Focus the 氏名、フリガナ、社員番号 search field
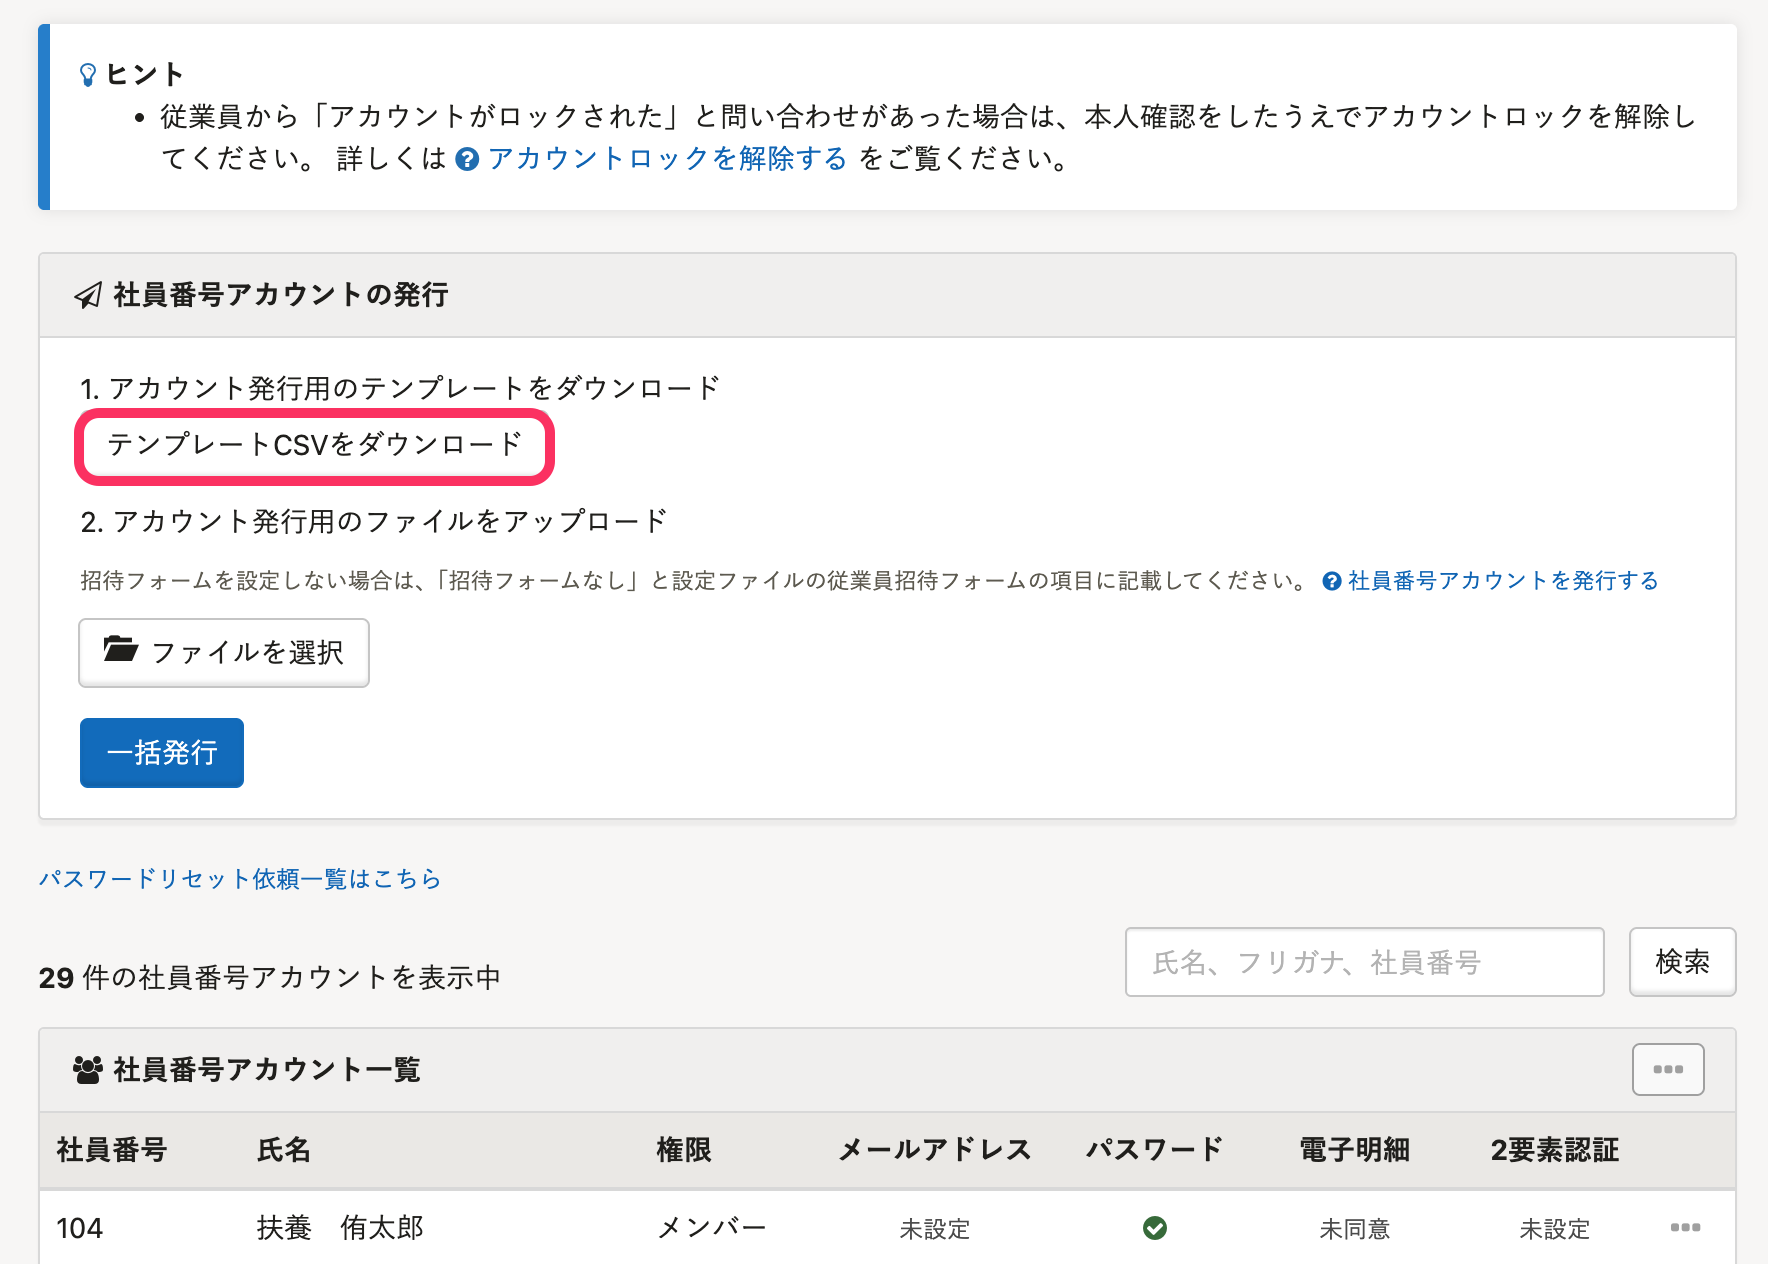1768x1264 pixels. [1364, 962]
